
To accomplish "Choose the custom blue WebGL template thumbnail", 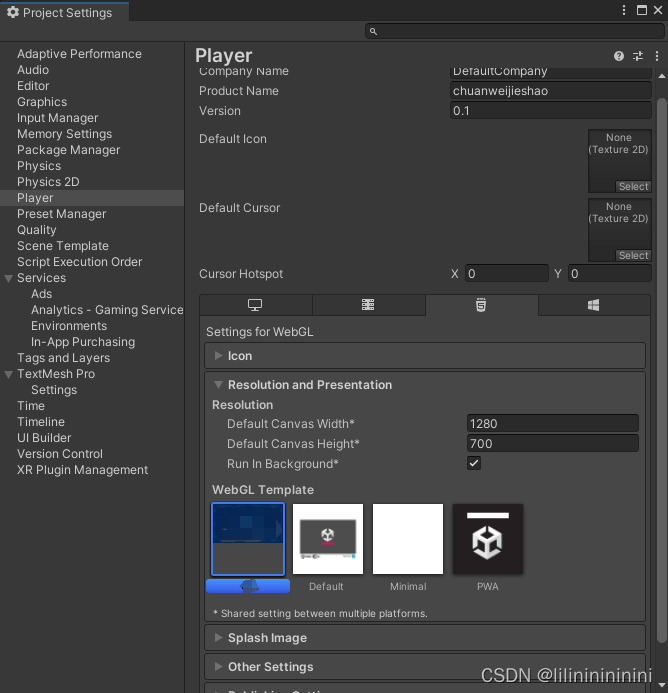I will pos(248,539).
